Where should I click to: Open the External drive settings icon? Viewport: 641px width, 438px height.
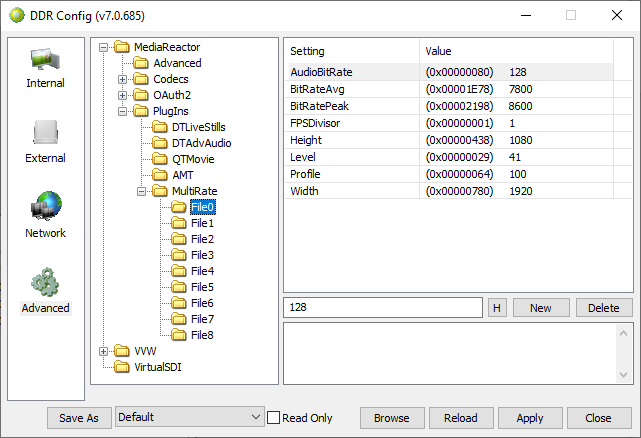45,133
